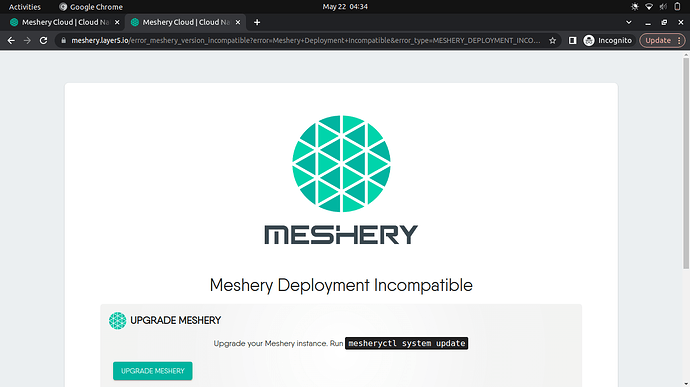The image size is (690, 387).
Task: Click the browser forward arrow
Action: click(x=27, y=41)
